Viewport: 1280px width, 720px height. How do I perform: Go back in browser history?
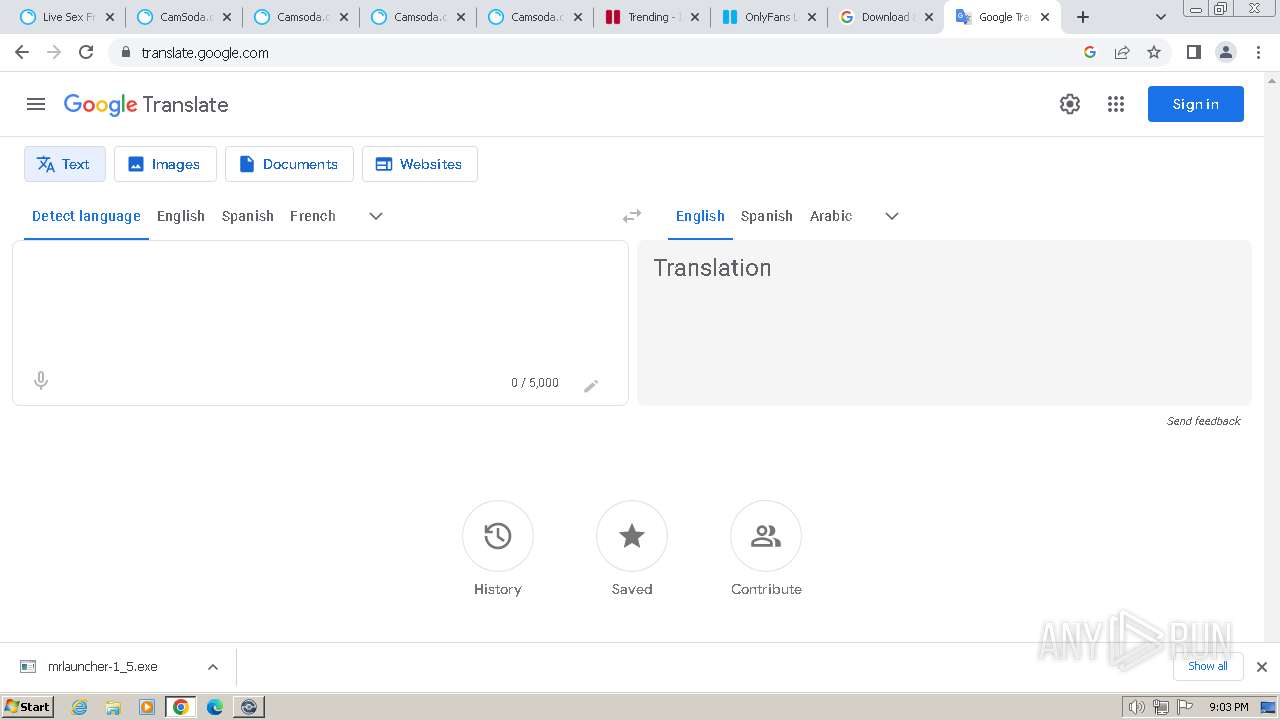point(22,52)
